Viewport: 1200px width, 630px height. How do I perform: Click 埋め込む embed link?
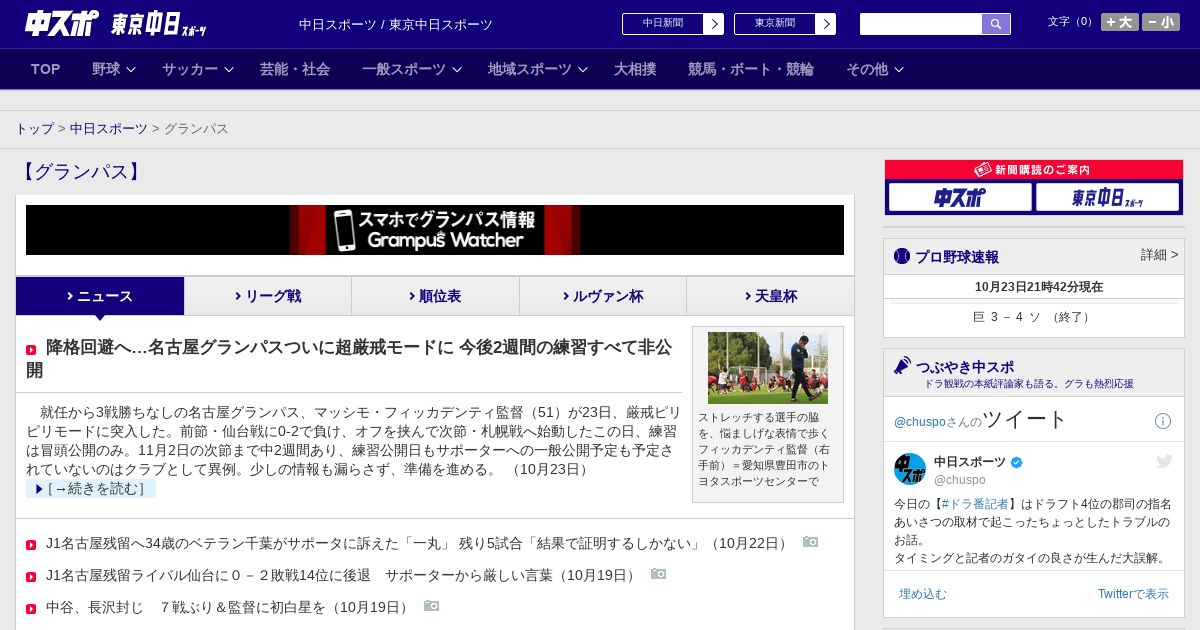pyautogui.click(x=922, y=594)
